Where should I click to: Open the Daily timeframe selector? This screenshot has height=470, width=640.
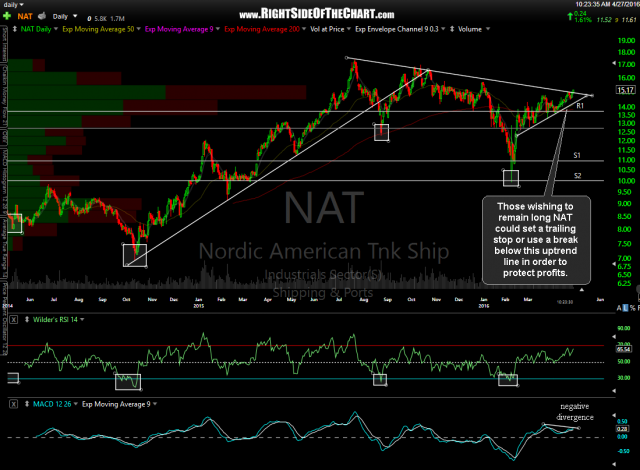coord(64,16)
